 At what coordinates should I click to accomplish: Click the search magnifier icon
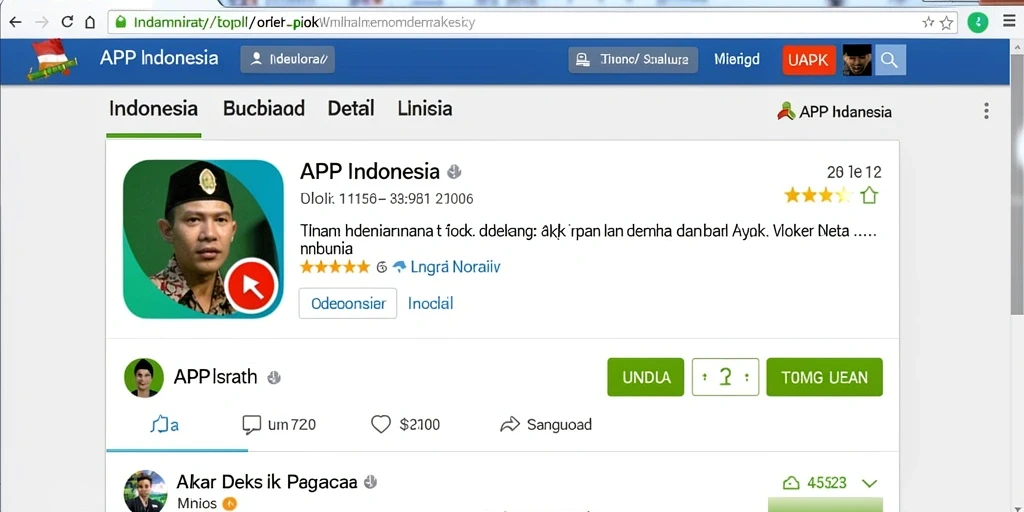(x=890, y=60)
